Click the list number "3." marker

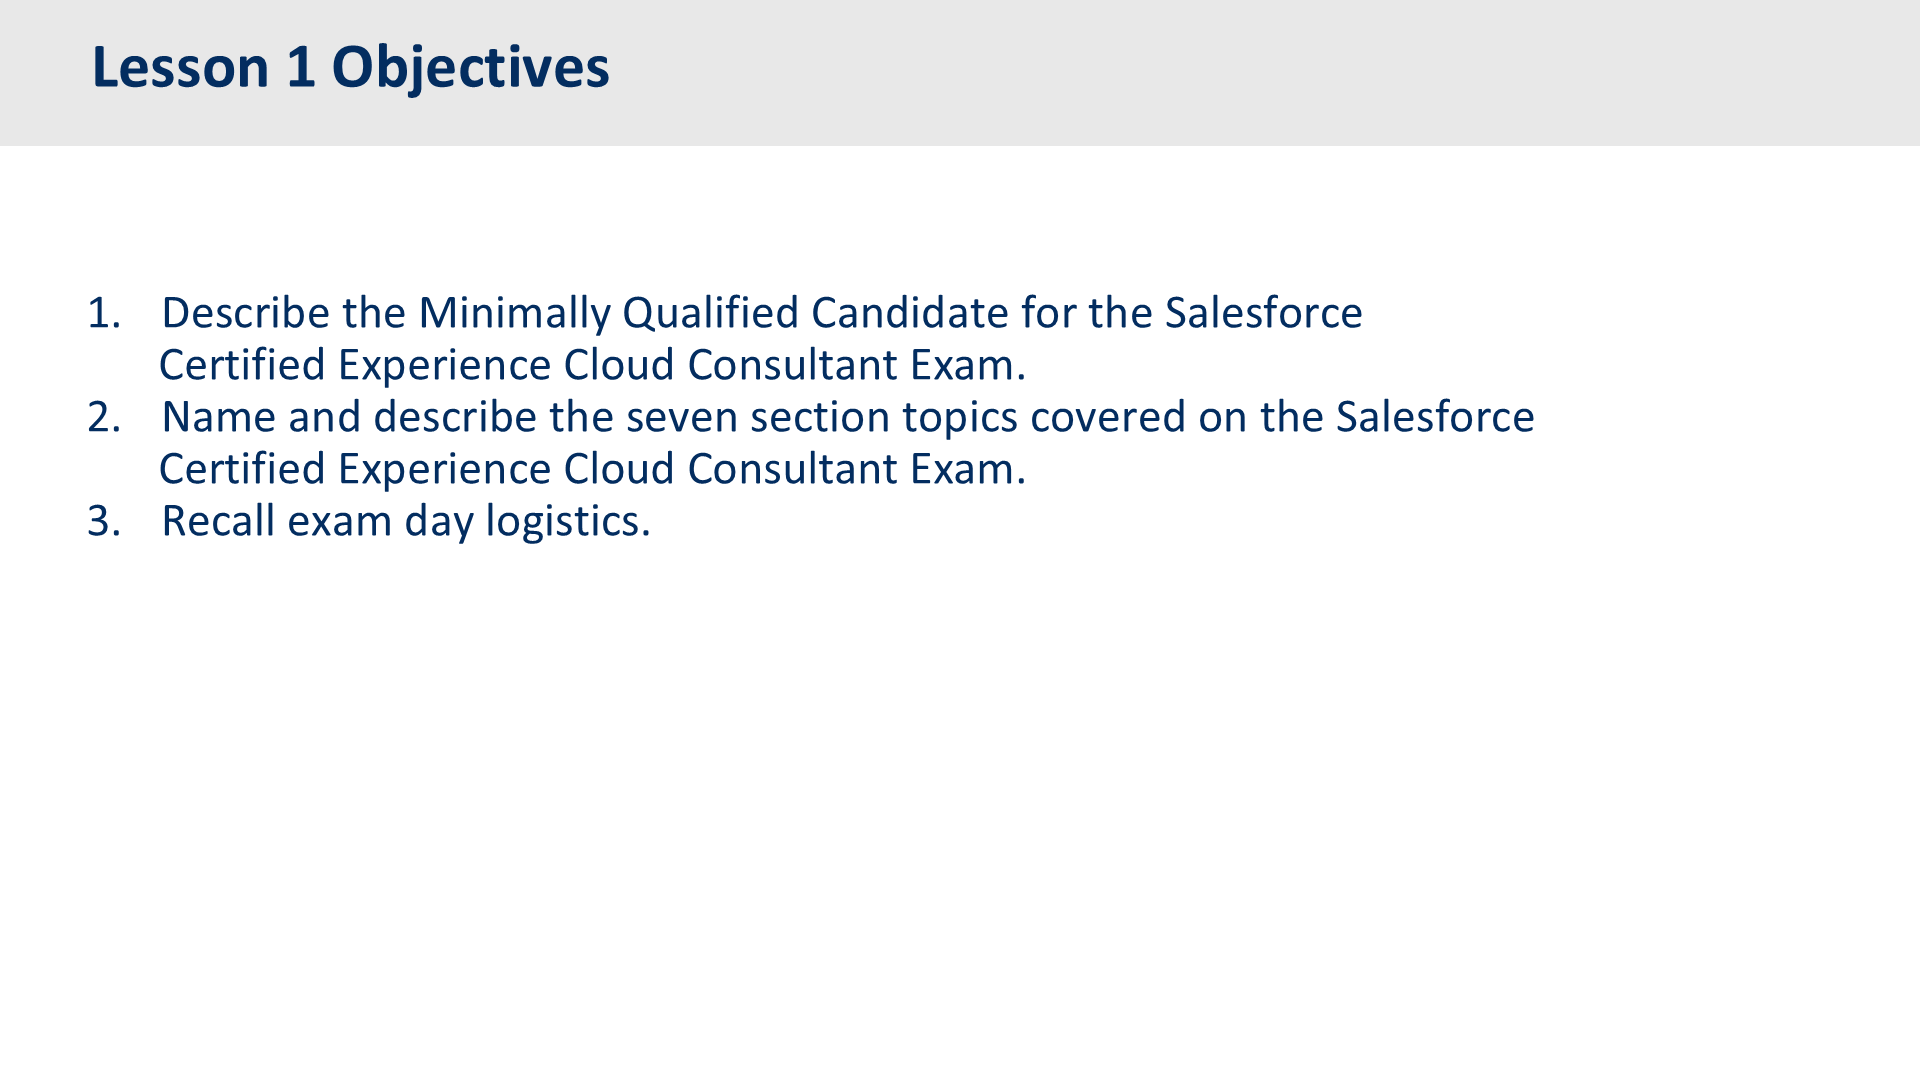(104, 521)
